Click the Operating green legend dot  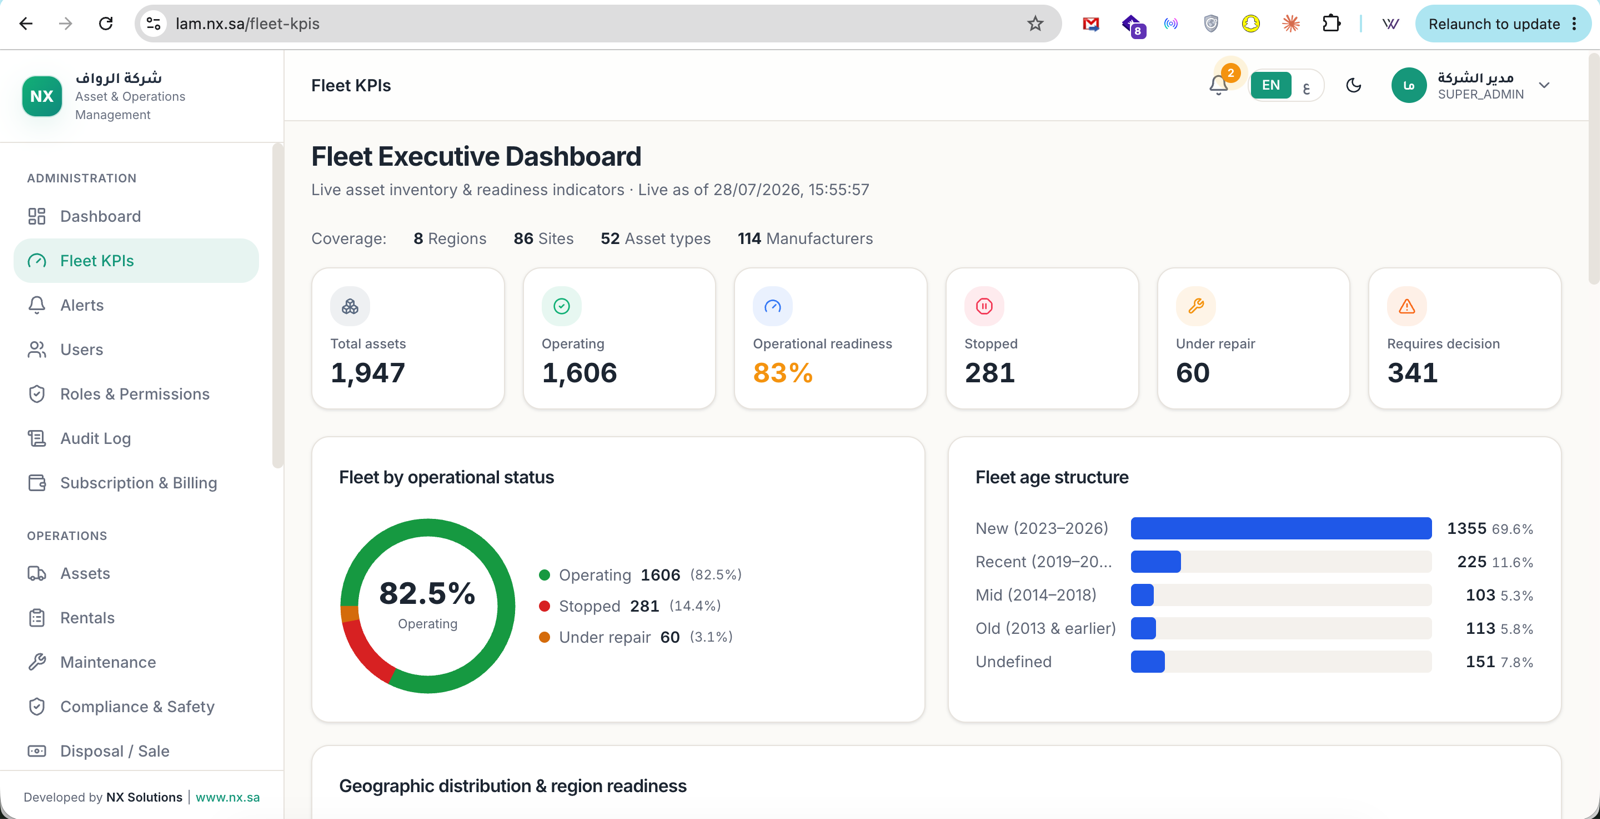coord(545,575)
